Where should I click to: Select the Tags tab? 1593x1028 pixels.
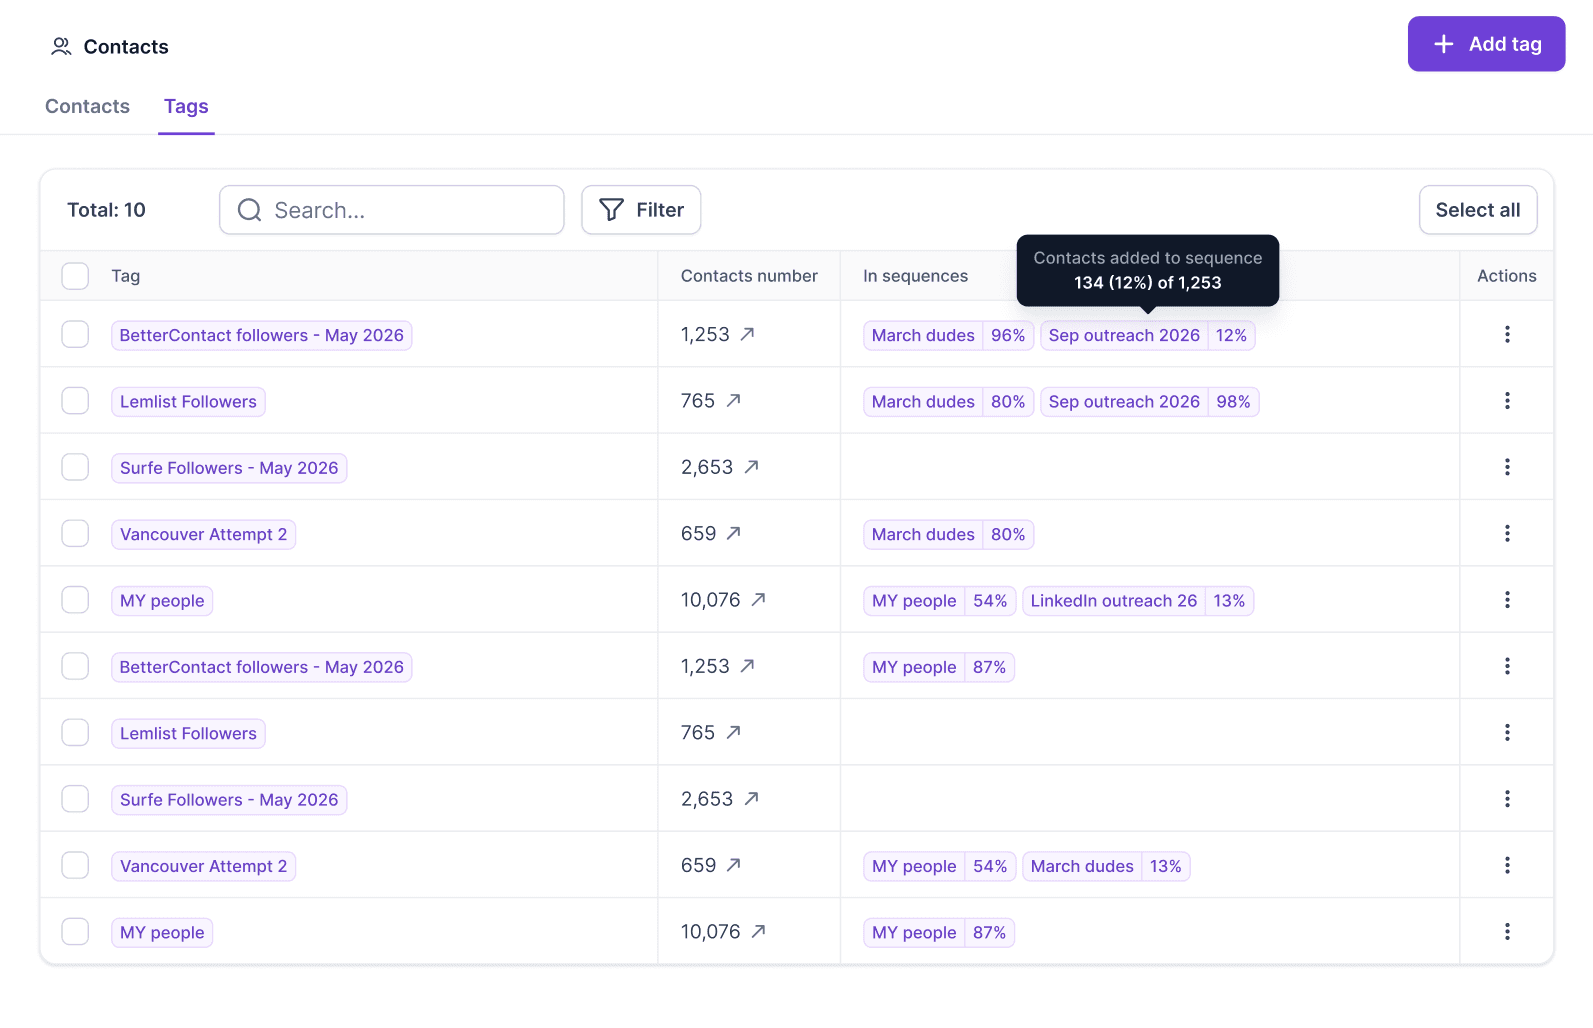click(186, 106)
